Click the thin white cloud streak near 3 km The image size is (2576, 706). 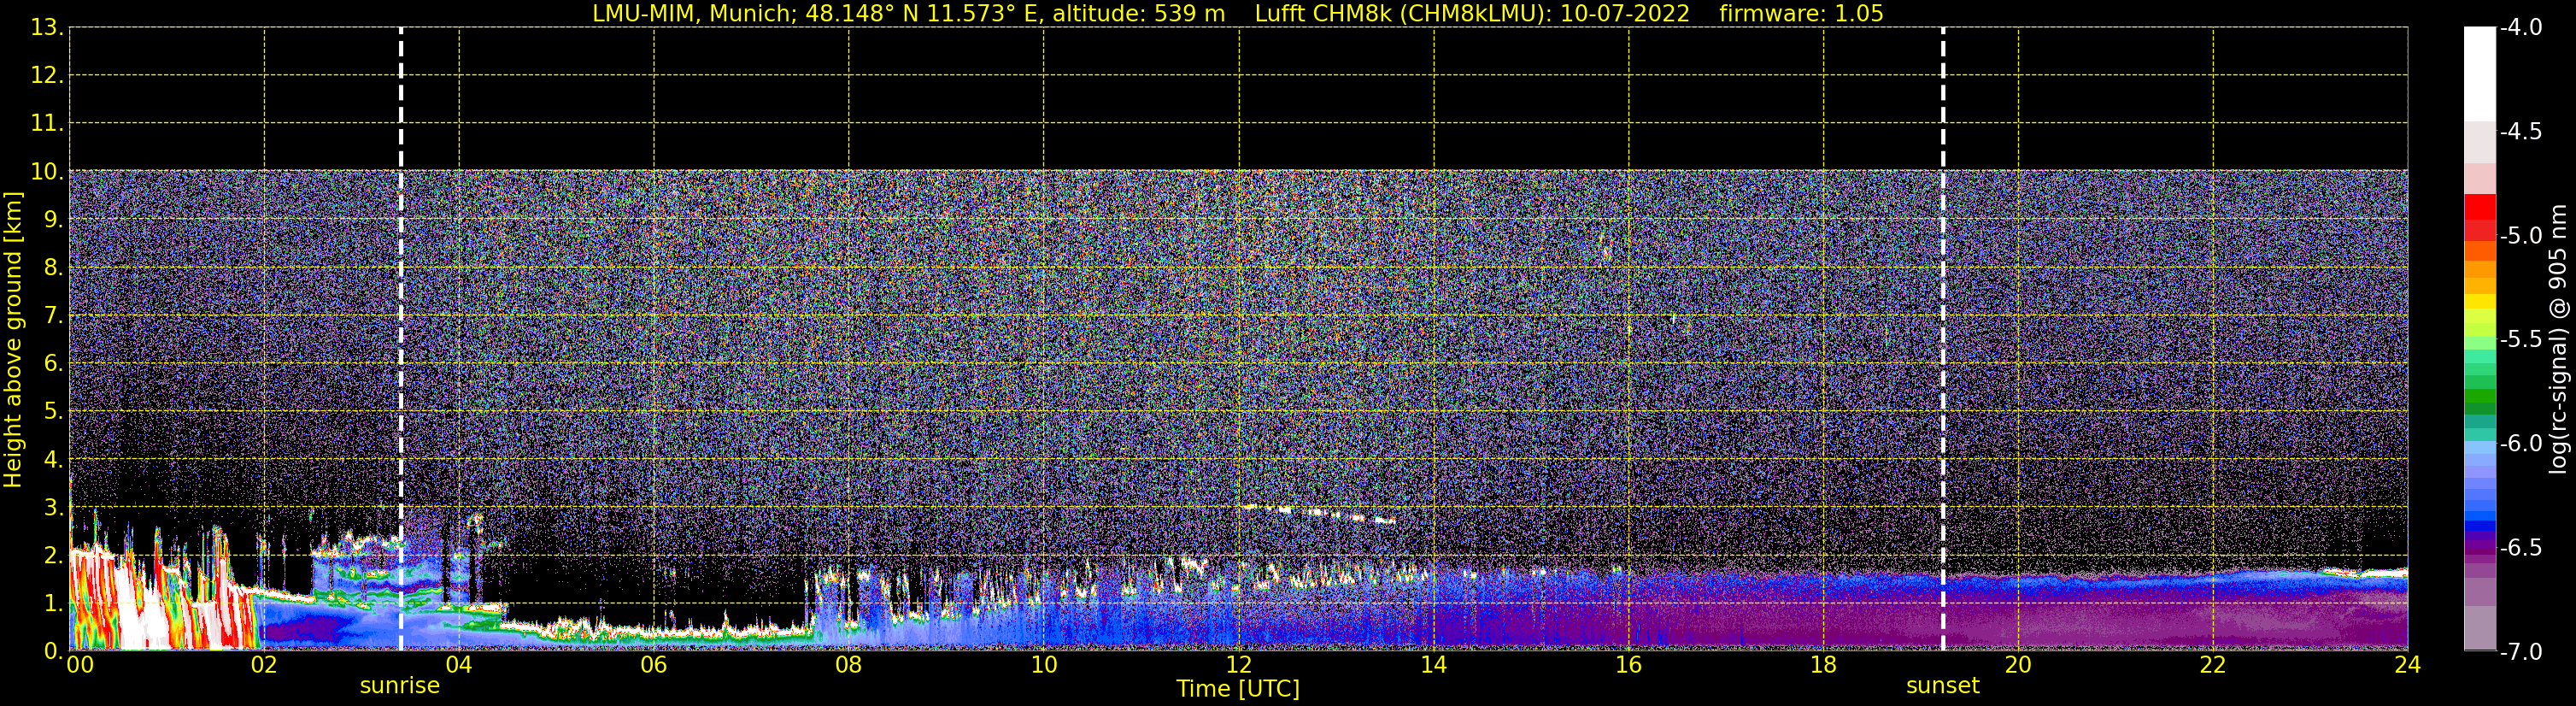coord(1318,514)
